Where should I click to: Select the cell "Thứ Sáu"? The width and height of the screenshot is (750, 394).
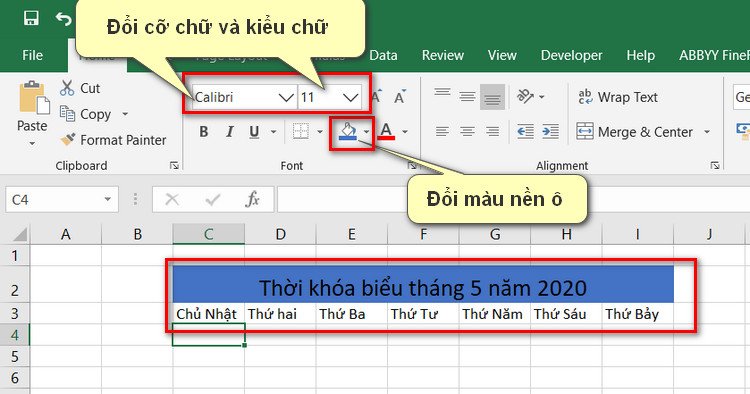pos(566,314)
